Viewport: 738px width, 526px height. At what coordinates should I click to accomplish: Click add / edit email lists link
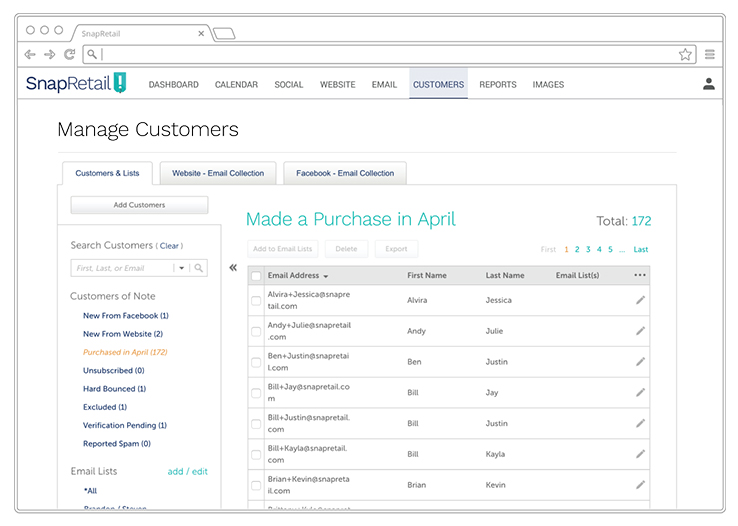coord(187,471)
